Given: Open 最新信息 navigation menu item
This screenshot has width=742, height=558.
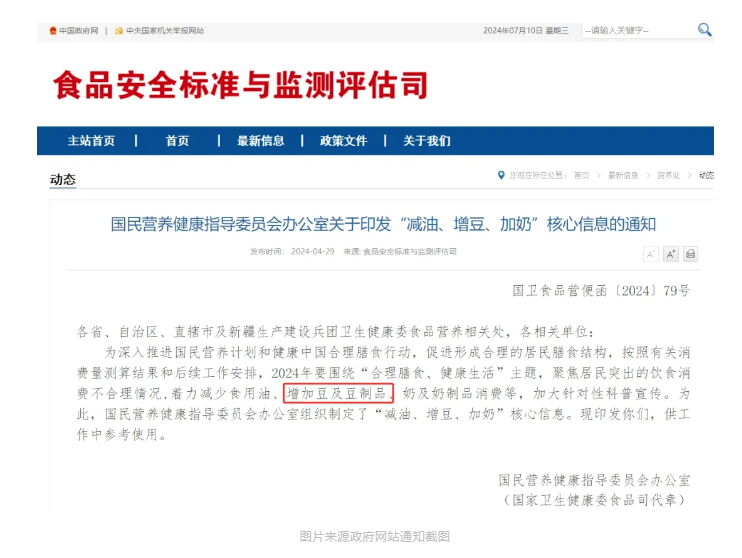Looking at the screenshot, I should 260,141.
